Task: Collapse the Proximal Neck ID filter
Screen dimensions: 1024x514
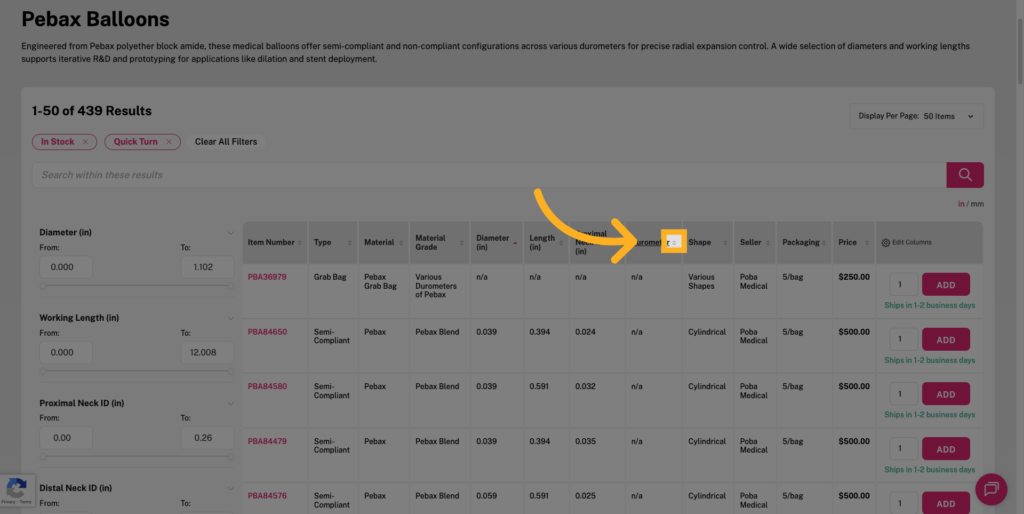Action: [231, 404]
